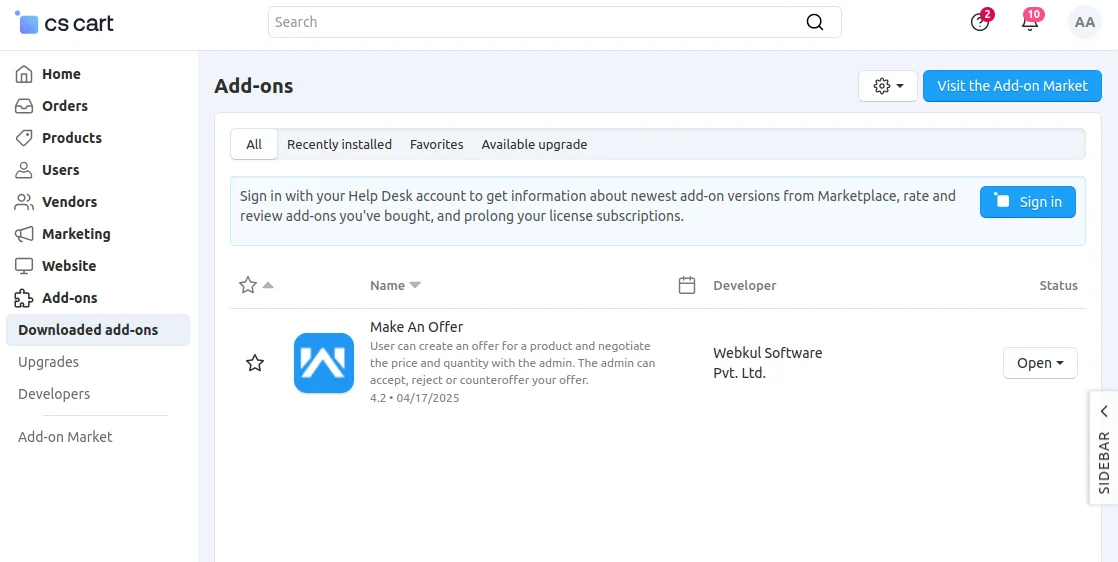Click the search magnifier icon
This screenshot has height=562, width=1118.
(x=815, y=22)
